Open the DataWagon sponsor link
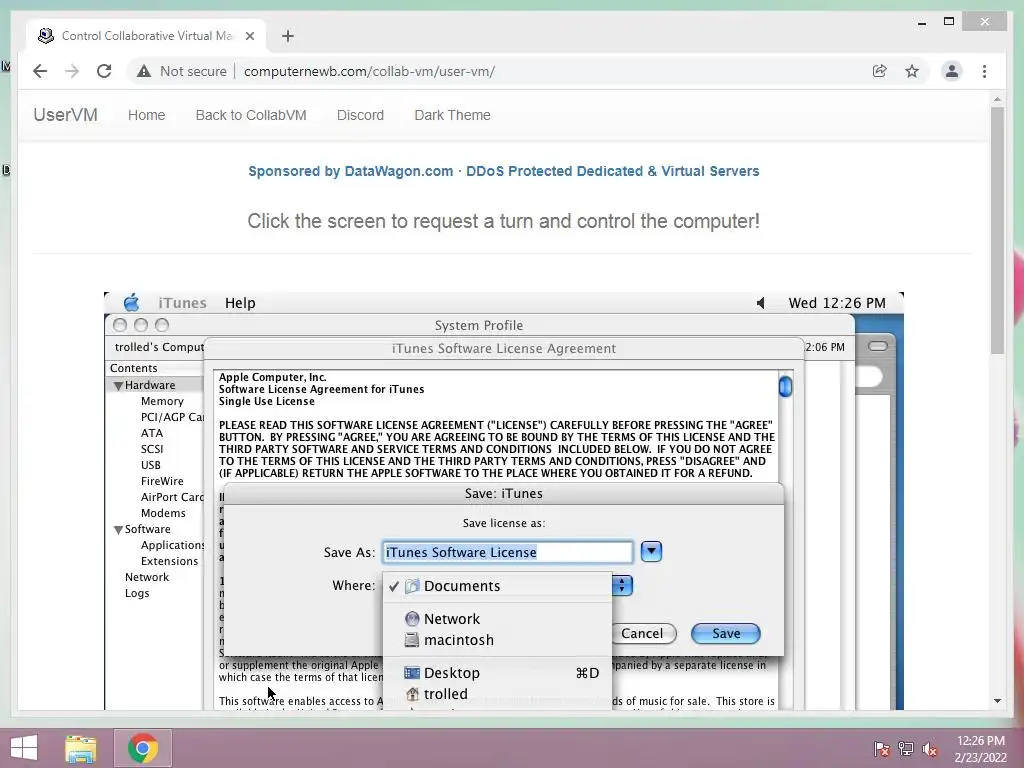This screenshot has width=1024, height=768. tap(504, 171)
